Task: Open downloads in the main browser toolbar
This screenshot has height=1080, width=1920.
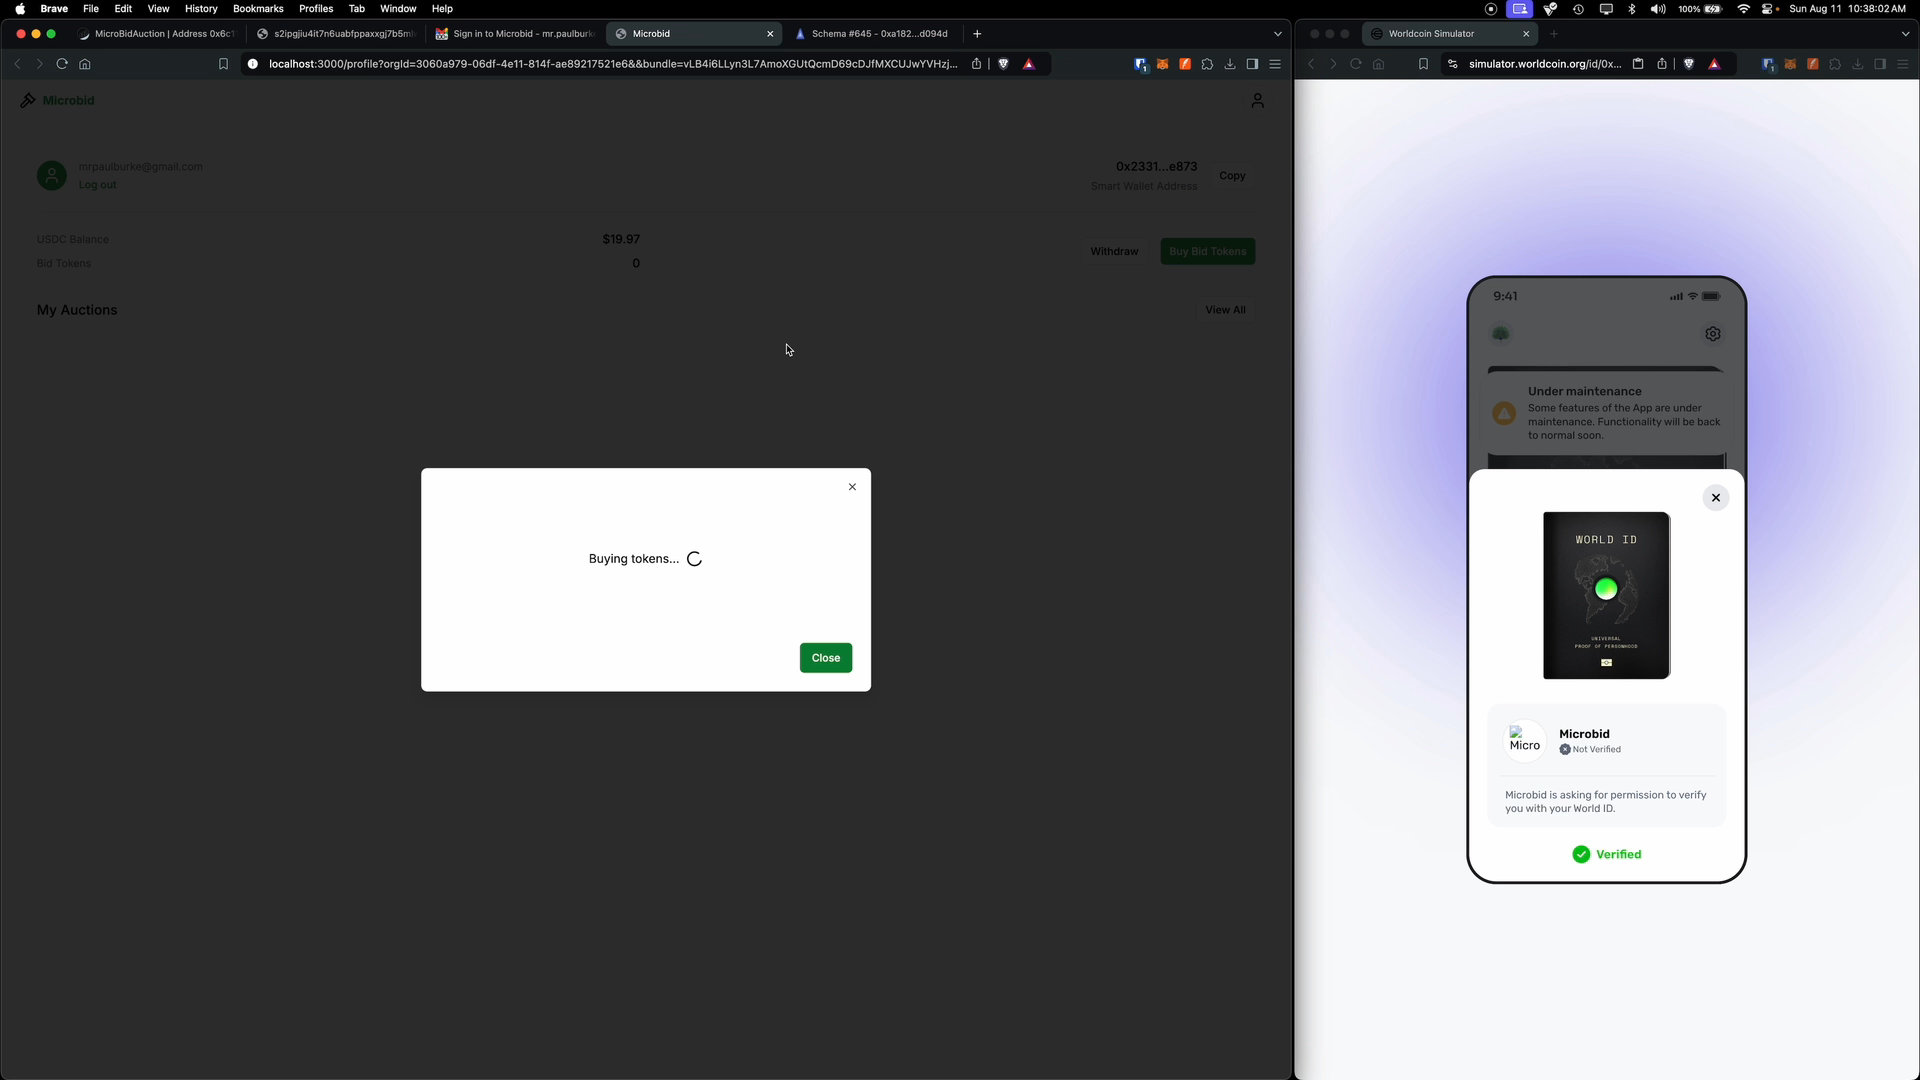Action: click(1230, 64)
